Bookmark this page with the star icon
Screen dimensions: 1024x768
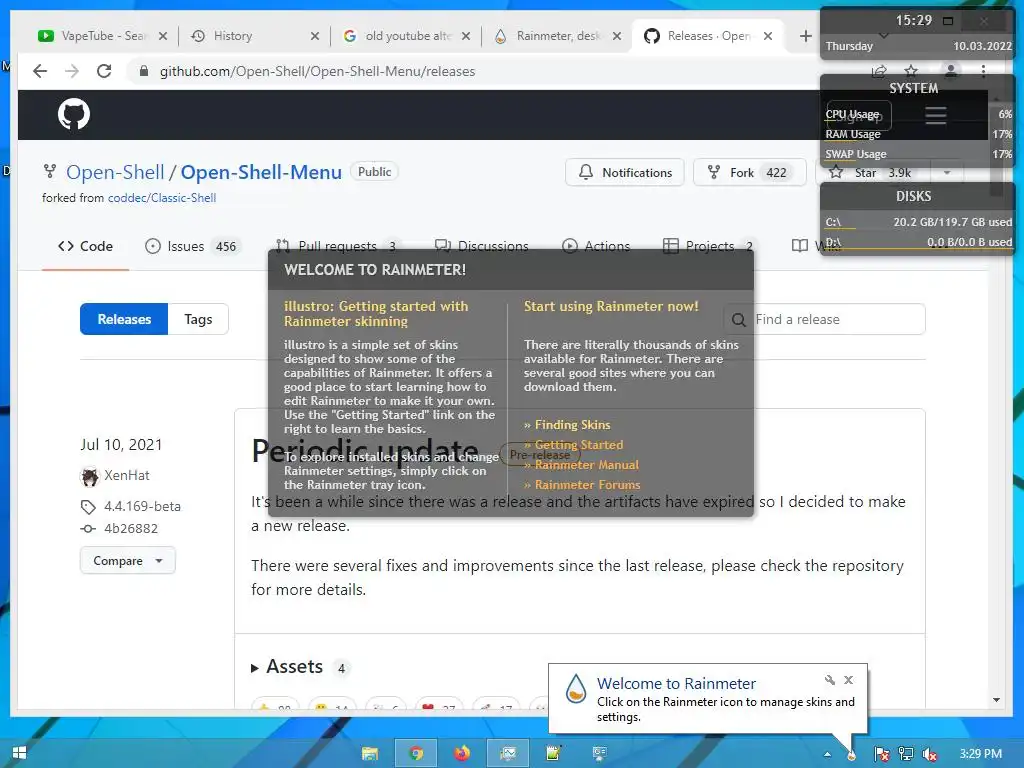click(911, 71)
